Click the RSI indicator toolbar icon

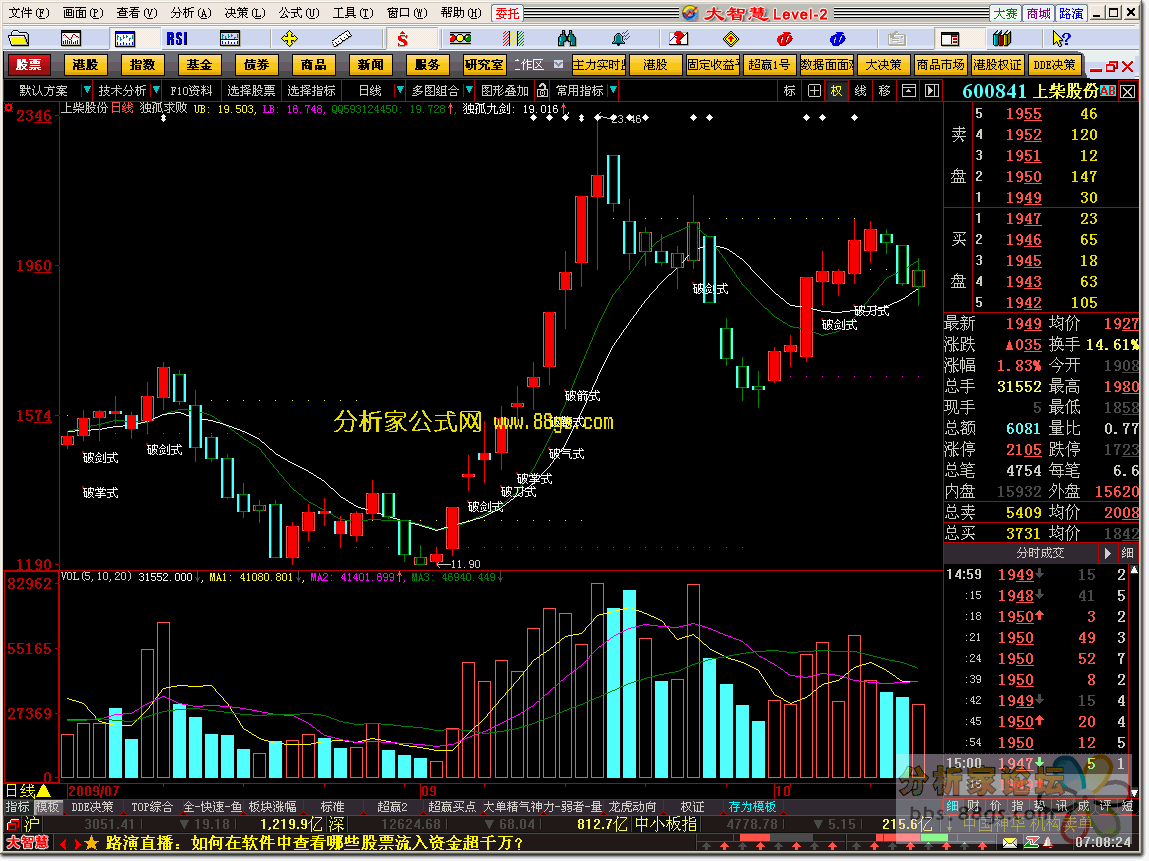point(177,39)
